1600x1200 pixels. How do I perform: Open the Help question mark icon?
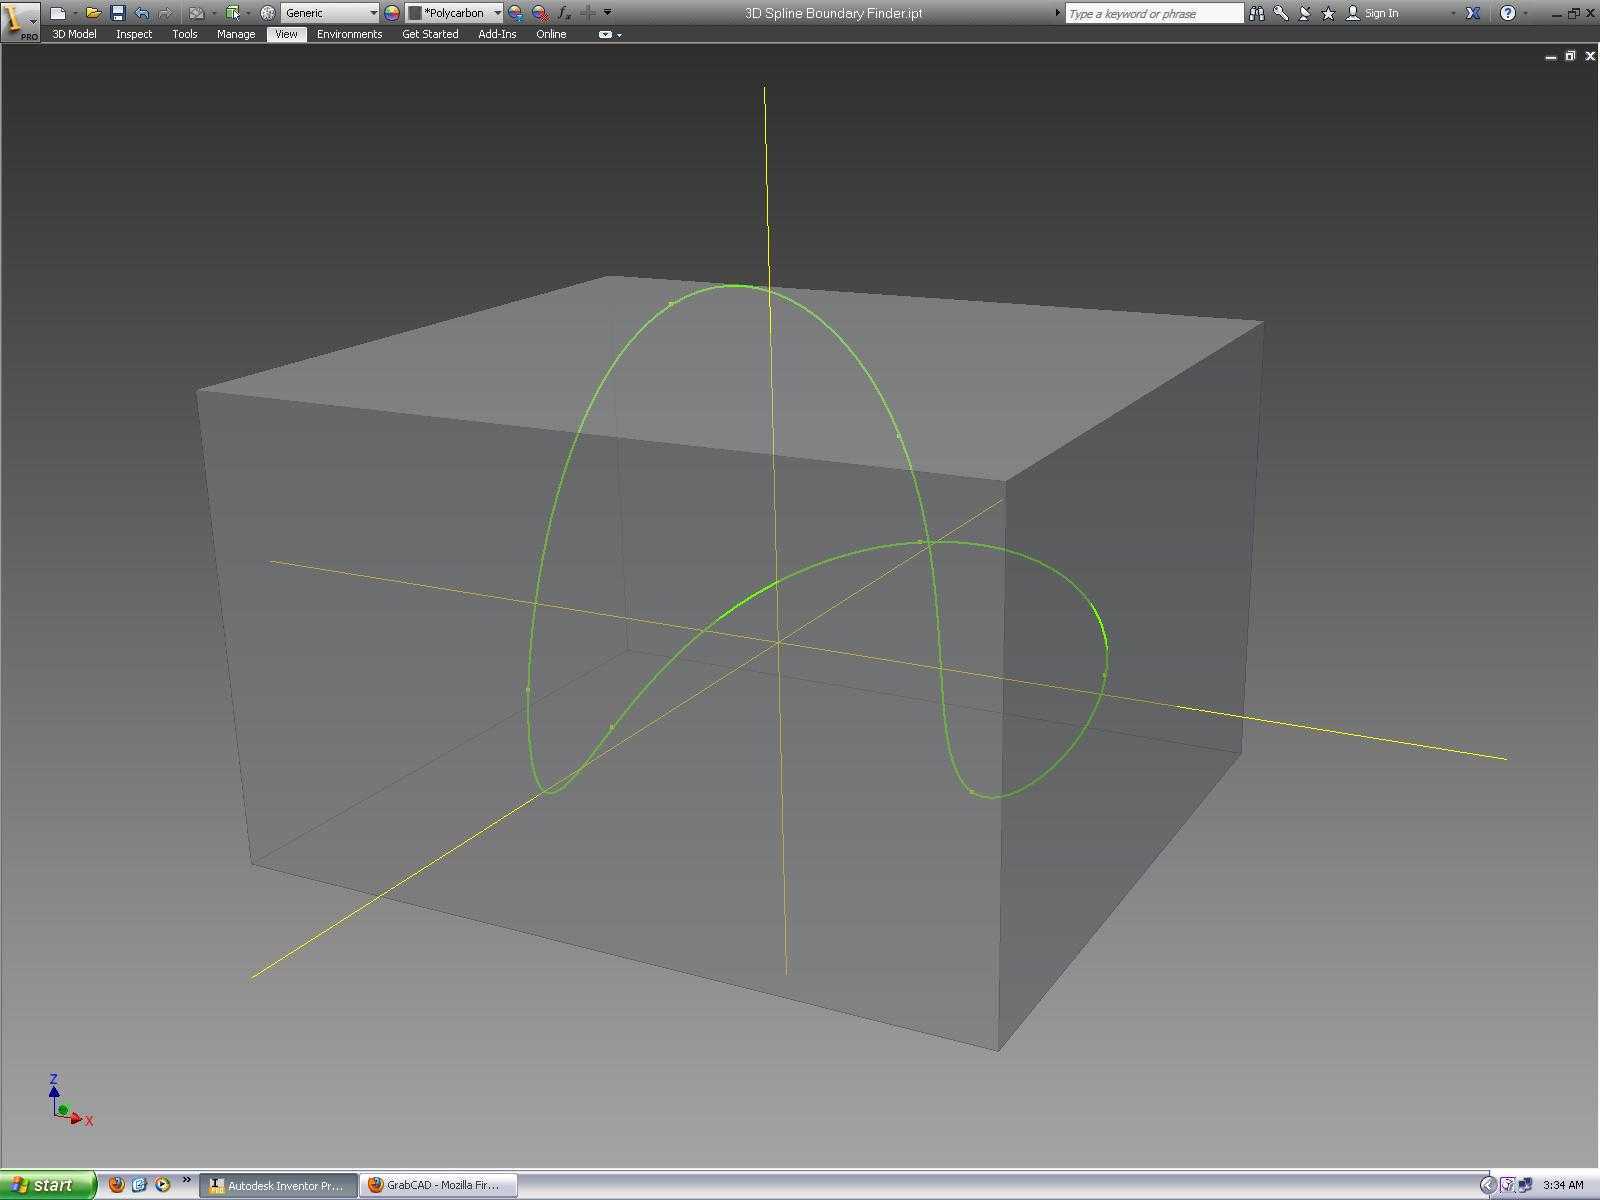pyautogui.click(x=1508, y=13)
